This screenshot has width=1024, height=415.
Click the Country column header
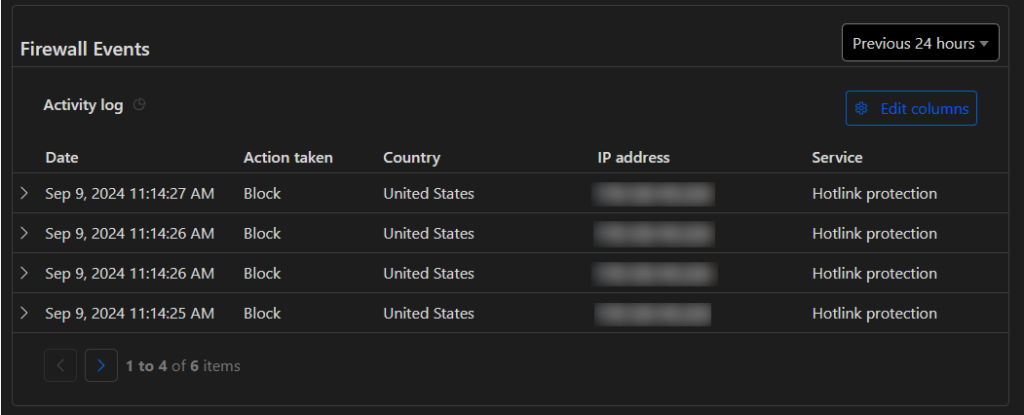[x=411, y=158]
